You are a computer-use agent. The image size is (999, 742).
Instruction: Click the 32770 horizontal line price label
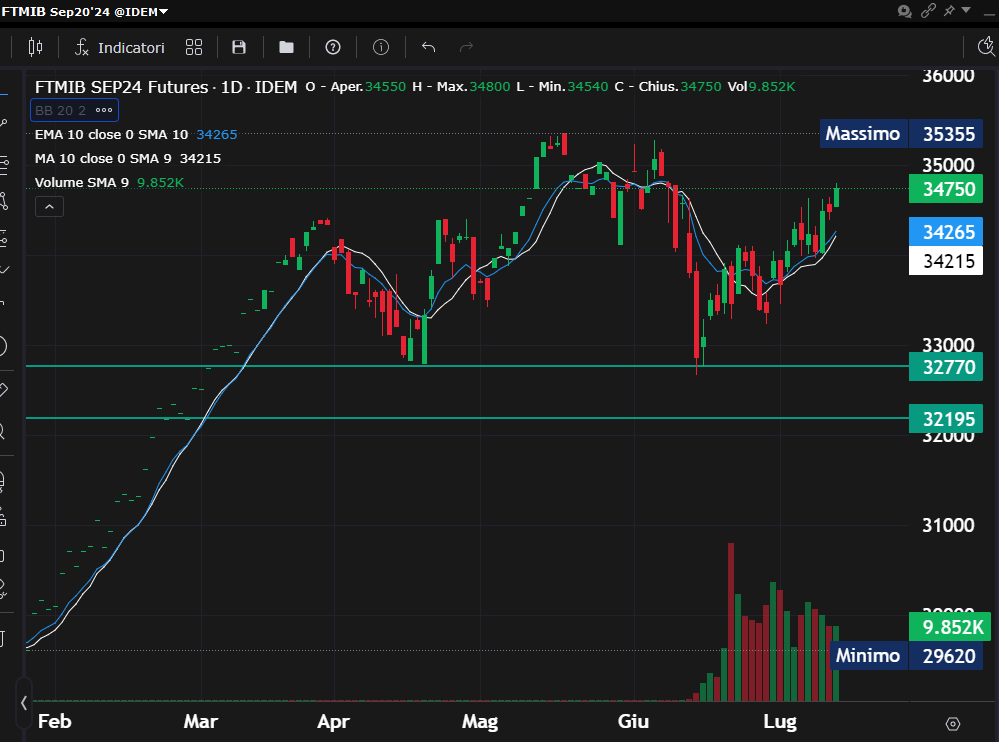pos(947,366)
